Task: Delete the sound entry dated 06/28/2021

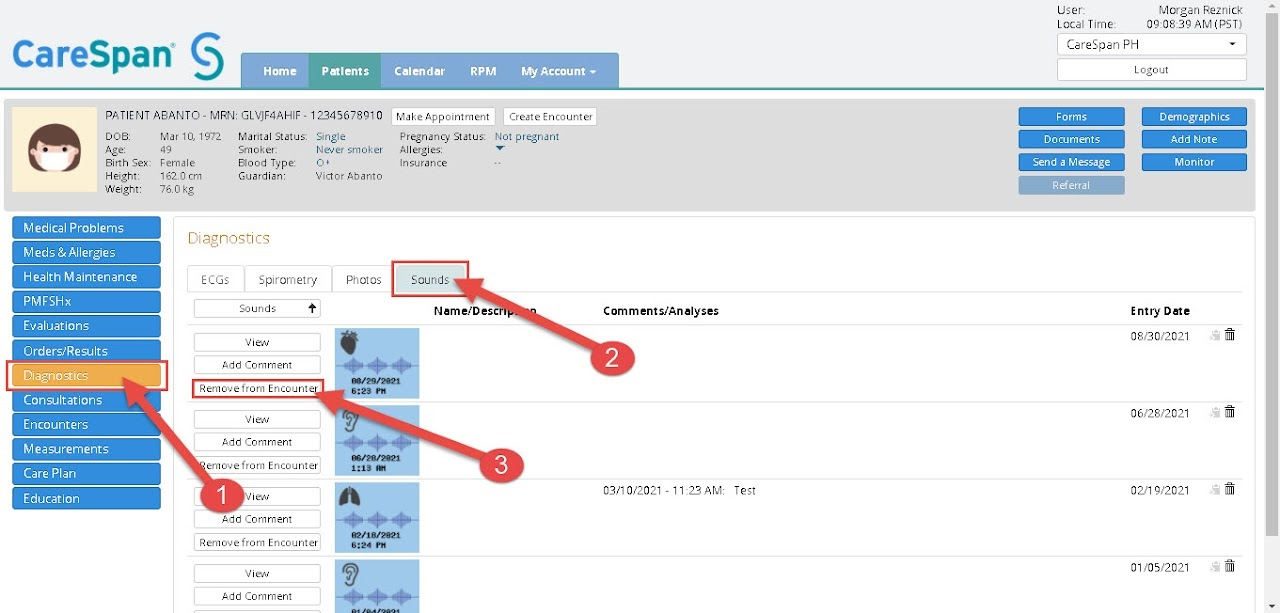Action: (x=1230, y=412)
